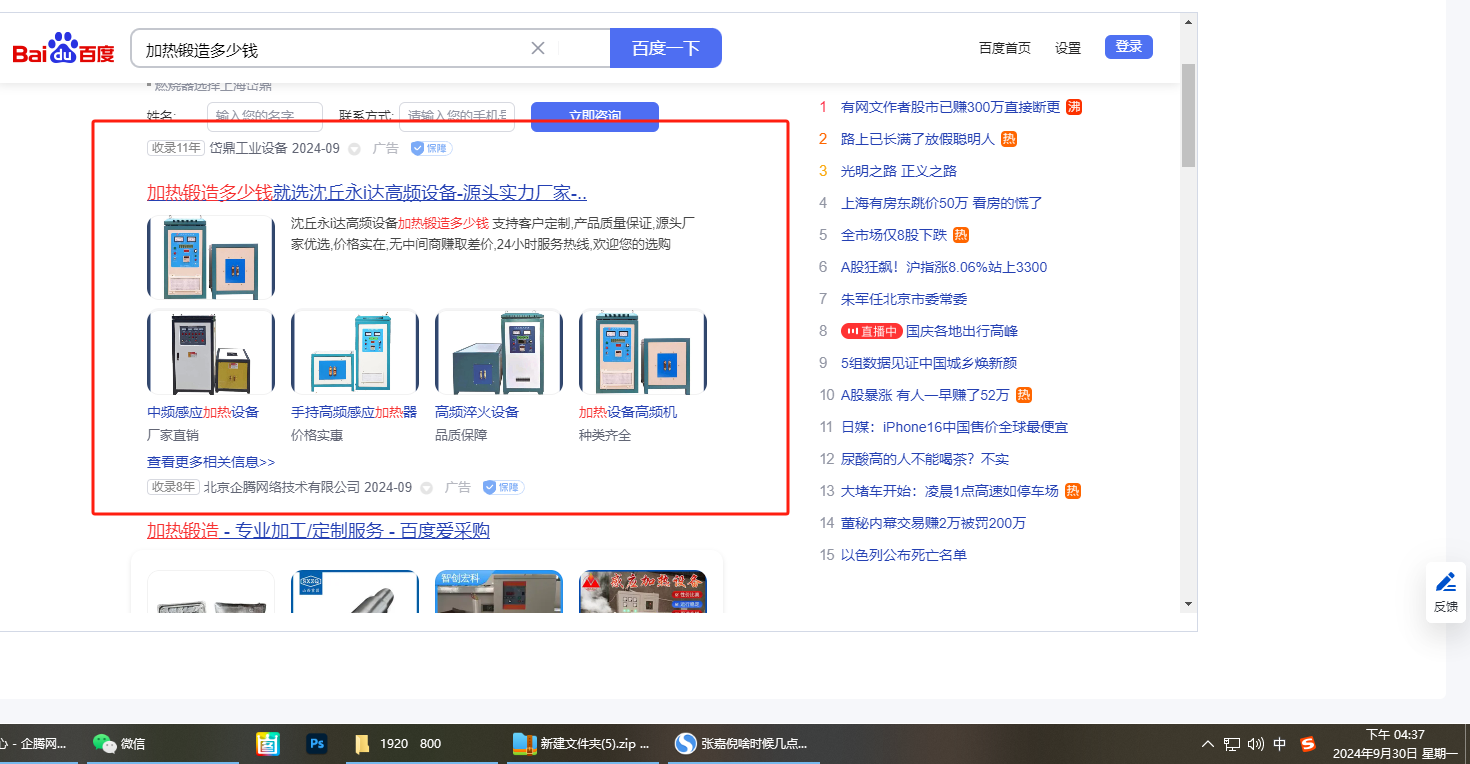Screen dimensions: 1470x764
Task: Click the Sogou input method tray icon
Action: (1308, 744)
